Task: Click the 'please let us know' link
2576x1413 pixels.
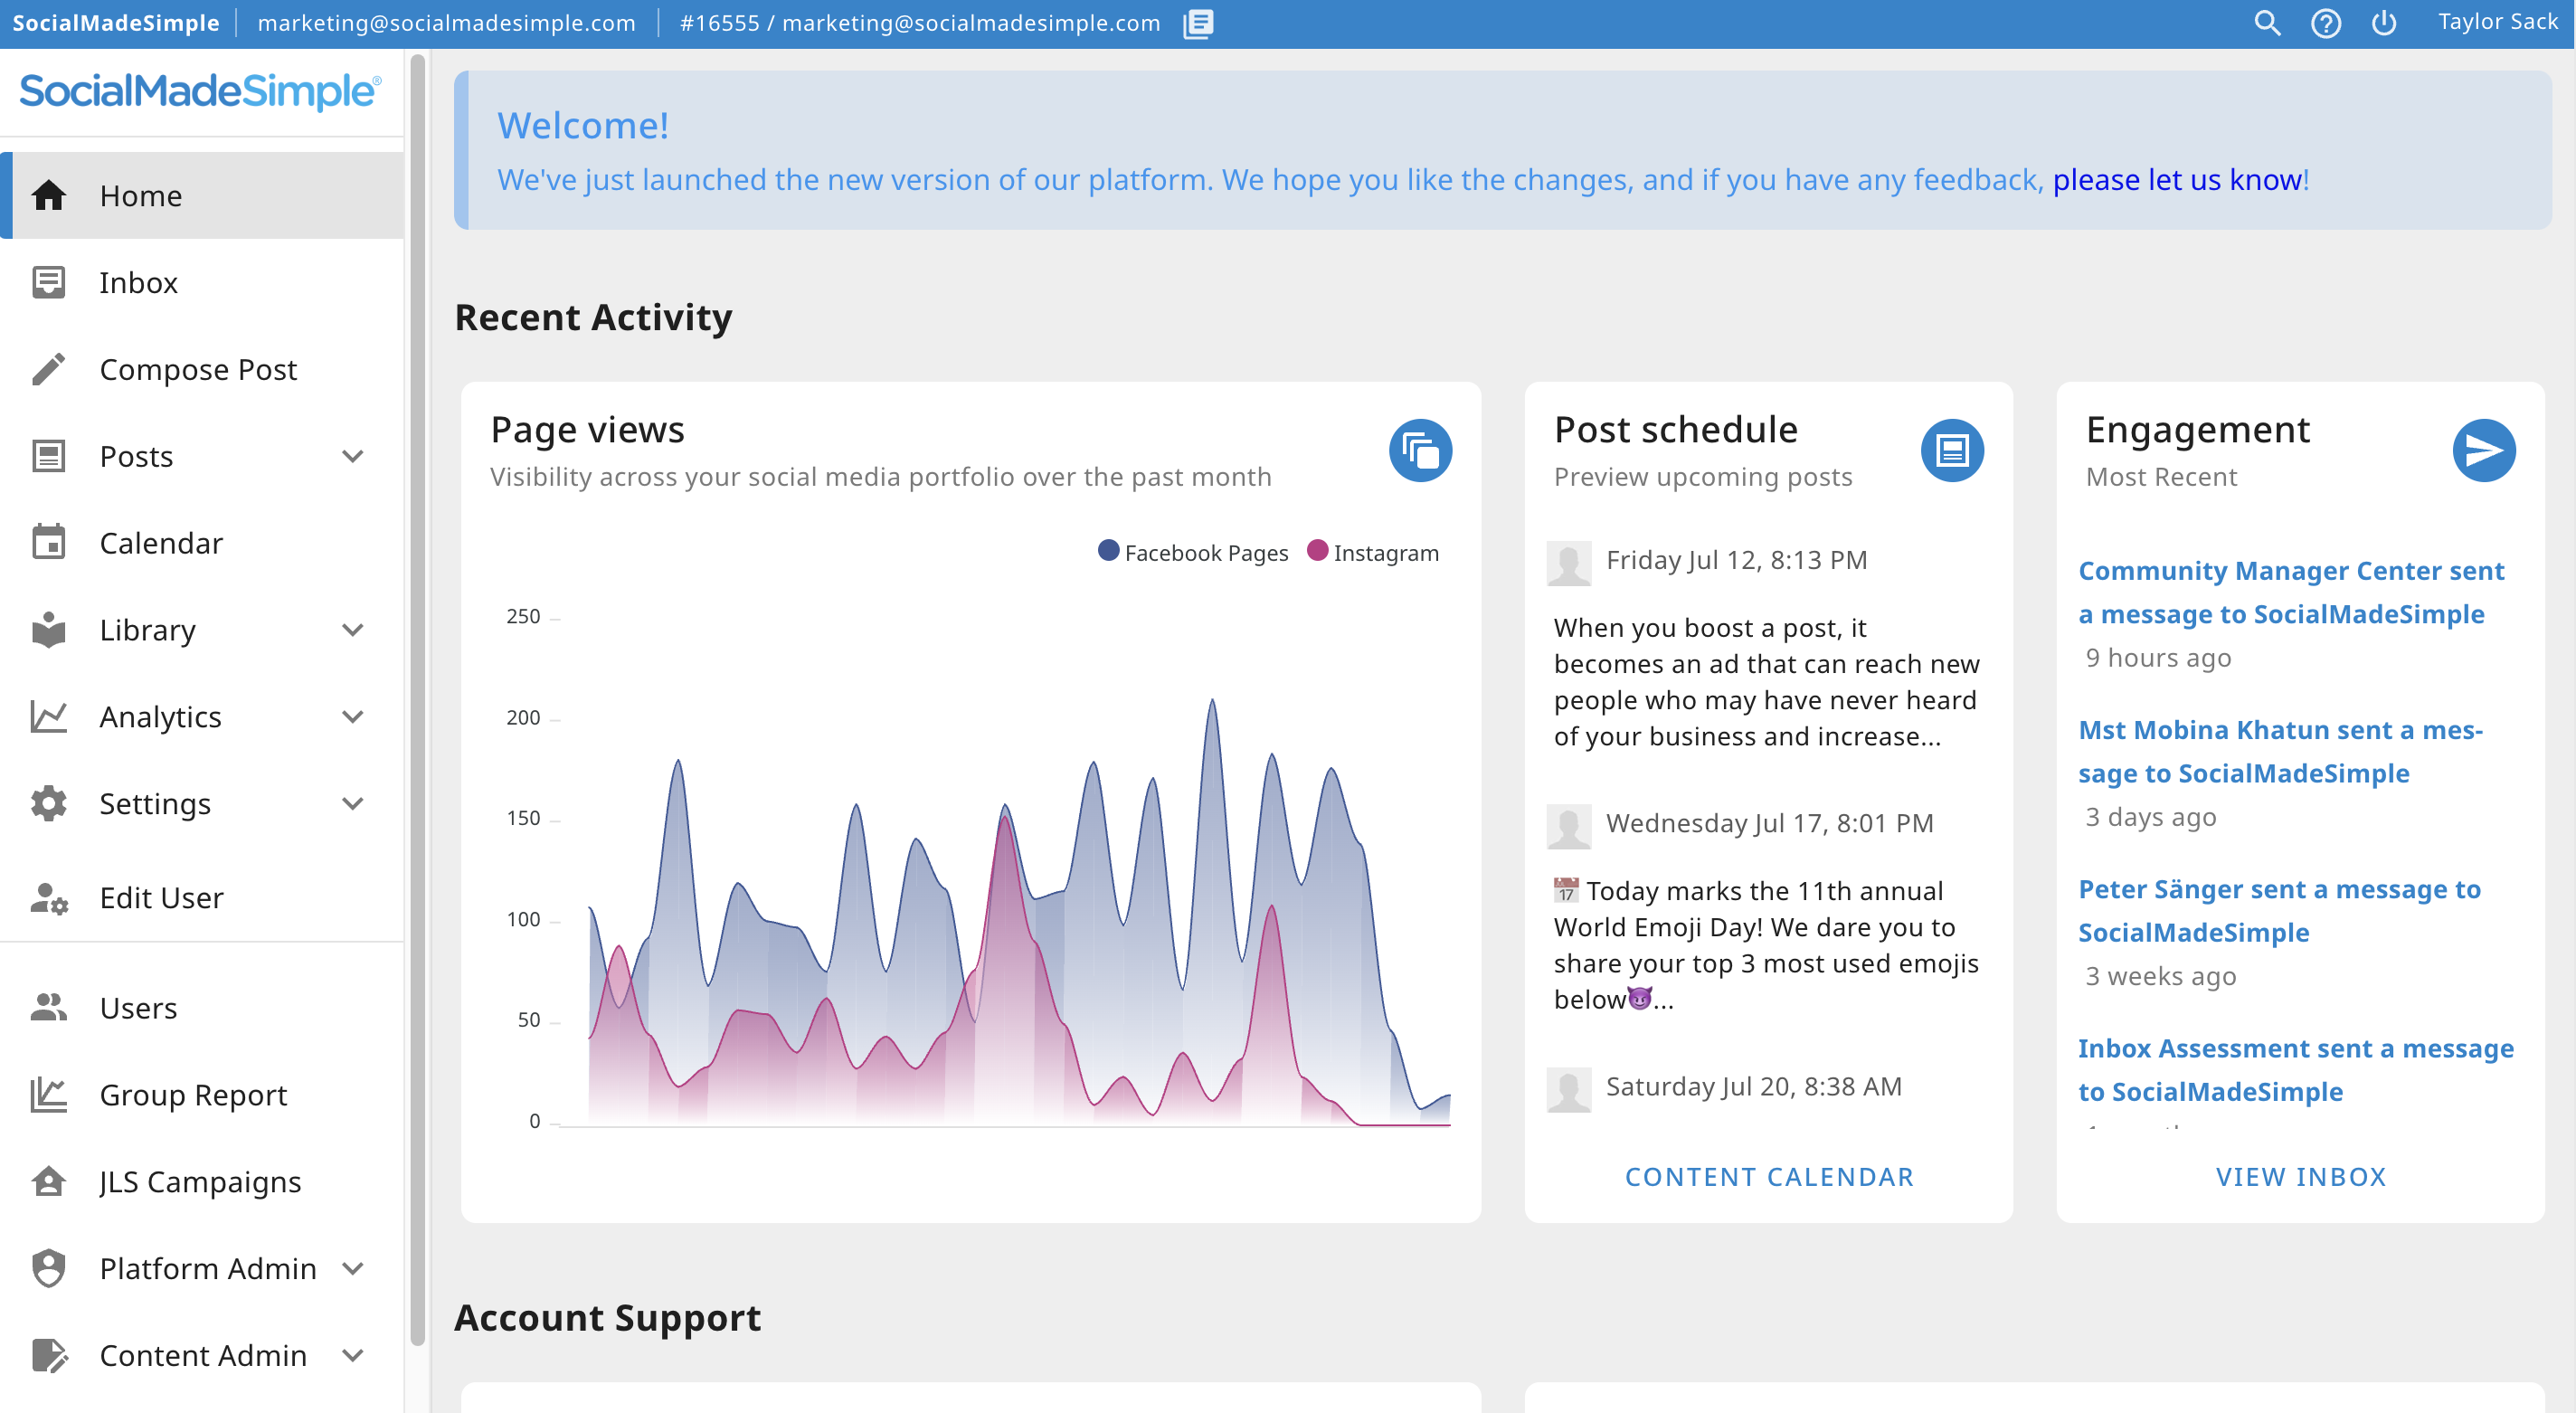Action: click(2177, 180)
